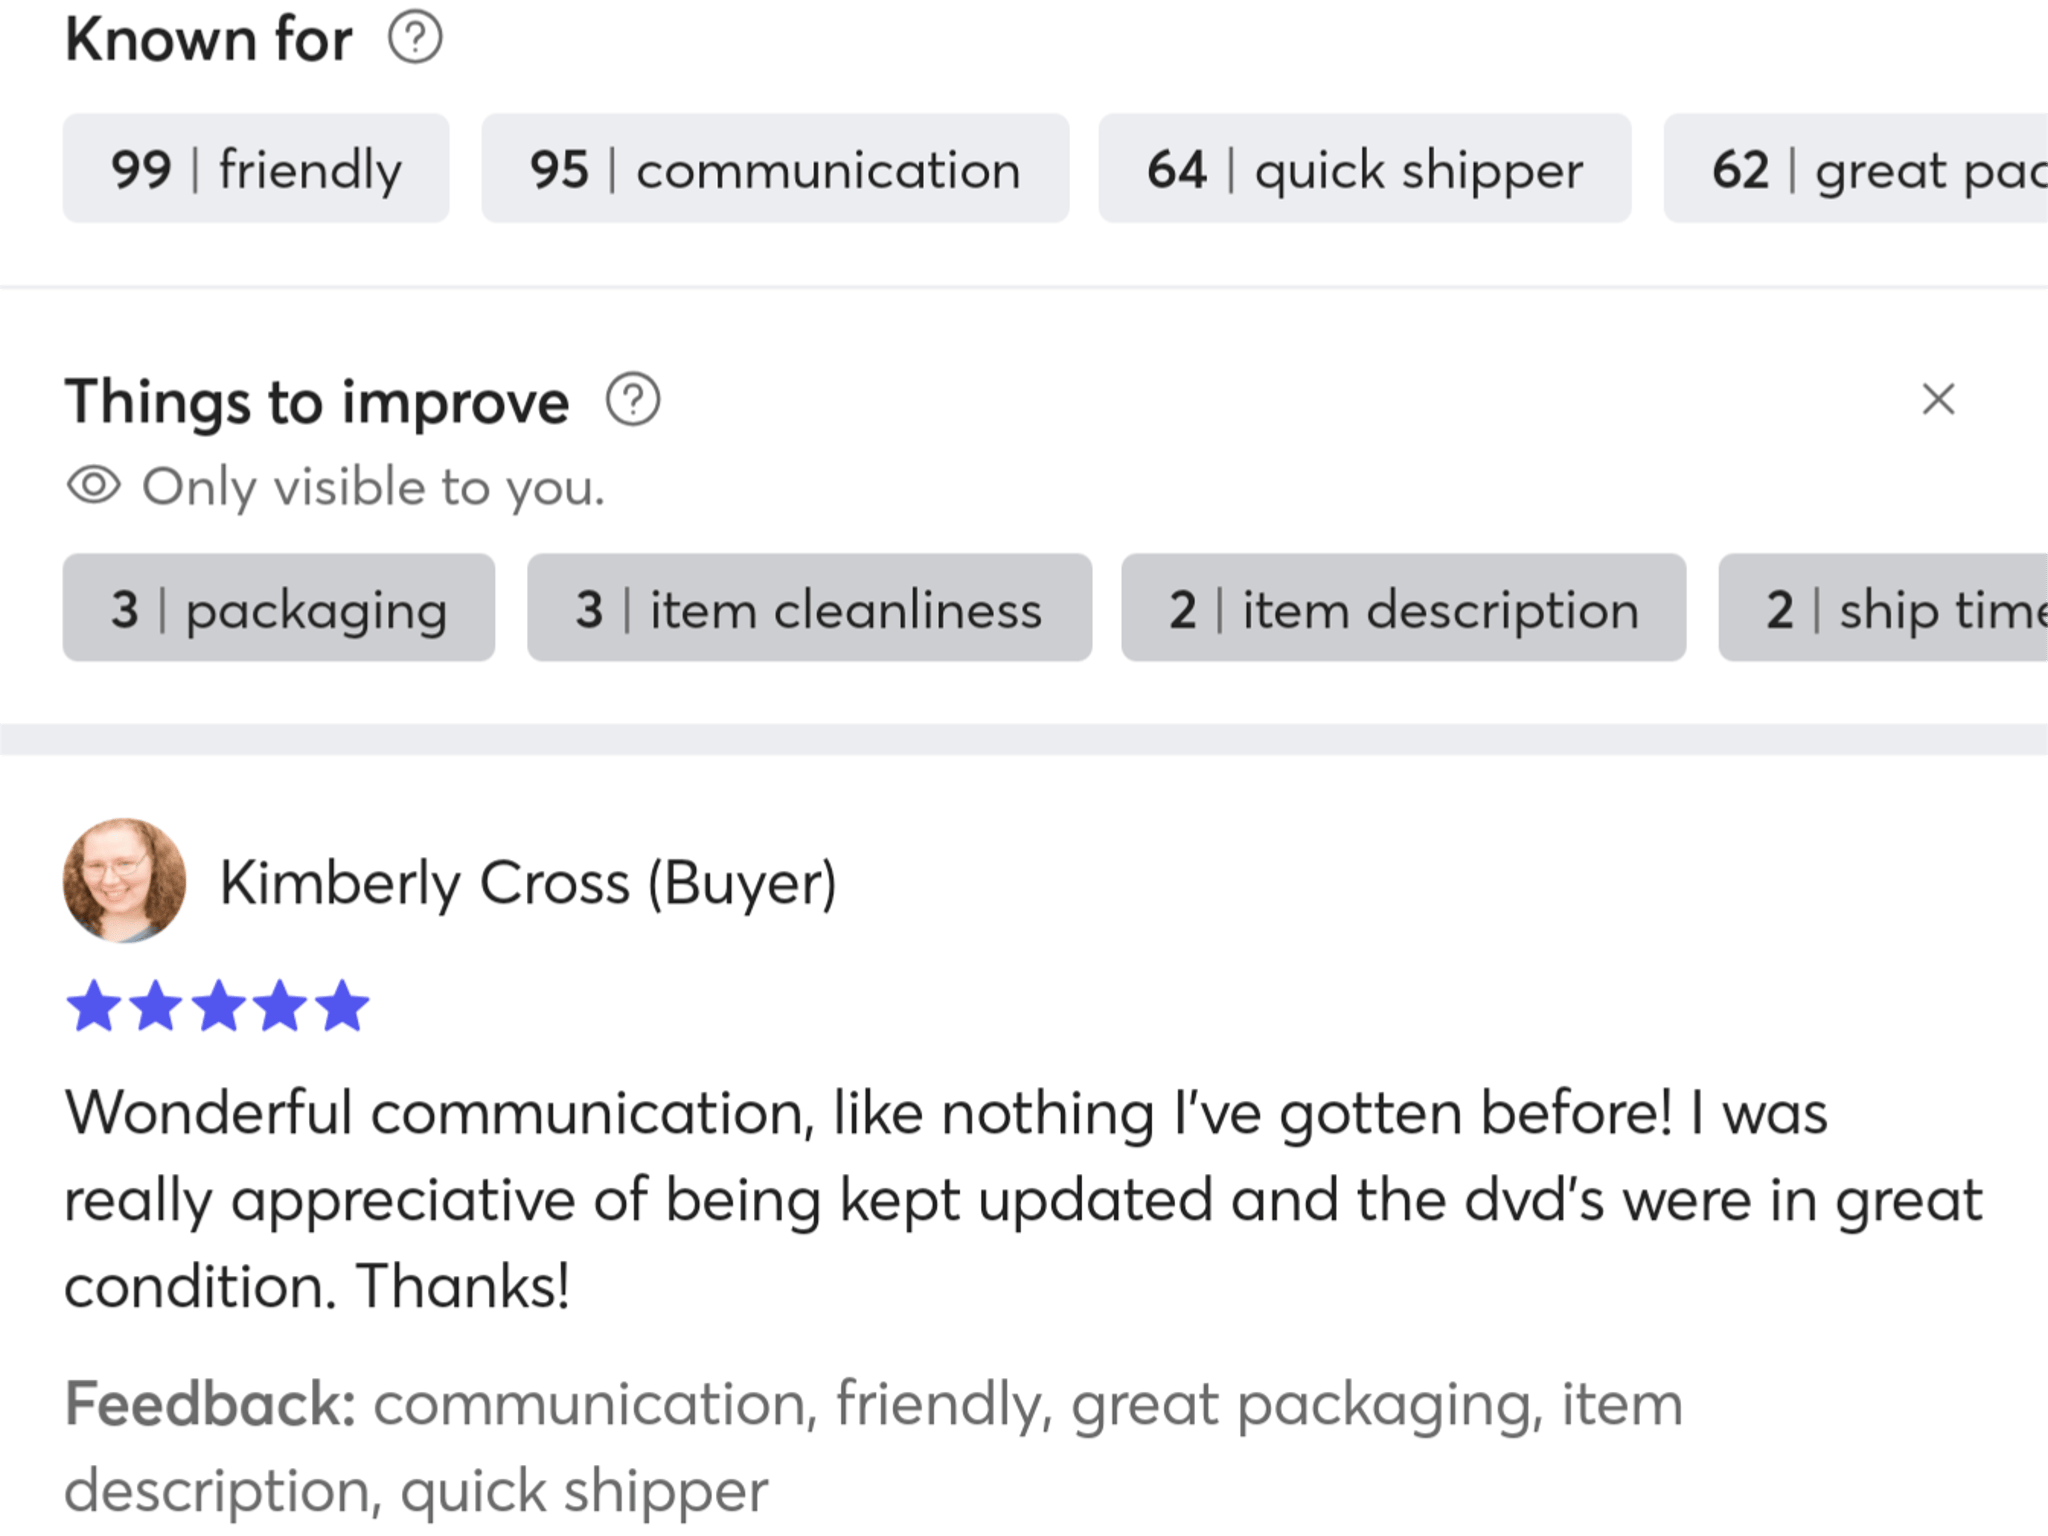Choose the 3 item cleanliness tag

point(809,608)
